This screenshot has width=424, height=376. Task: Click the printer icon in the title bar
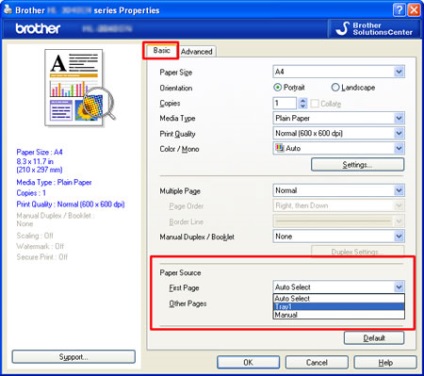(8, 10)
